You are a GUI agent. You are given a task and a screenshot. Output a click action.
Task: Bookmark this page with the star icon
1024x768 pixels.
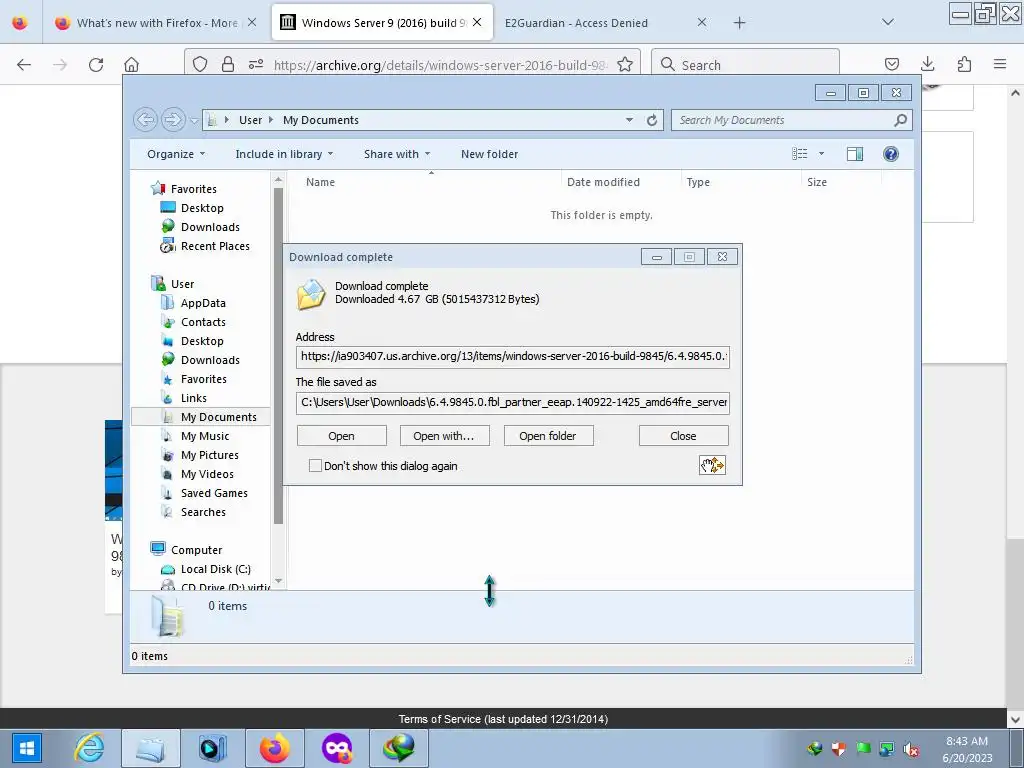point(625,64)
